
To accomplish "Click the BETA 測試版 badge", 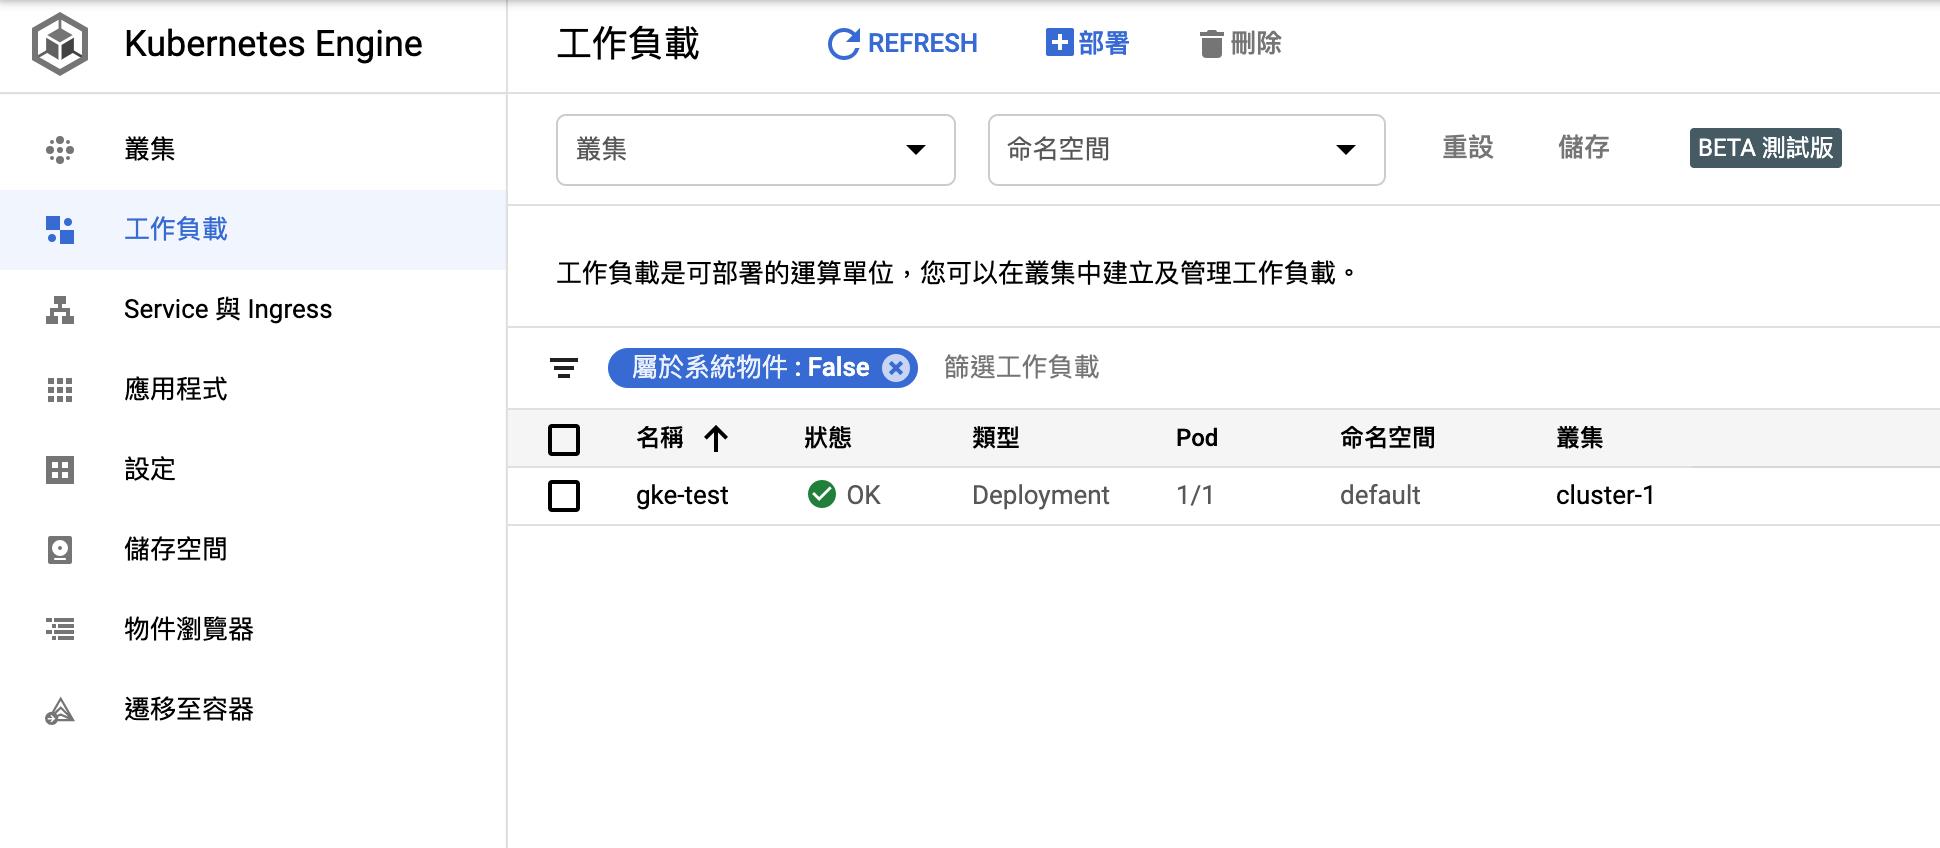I will pyautogui.click(x=1765, y=148).
